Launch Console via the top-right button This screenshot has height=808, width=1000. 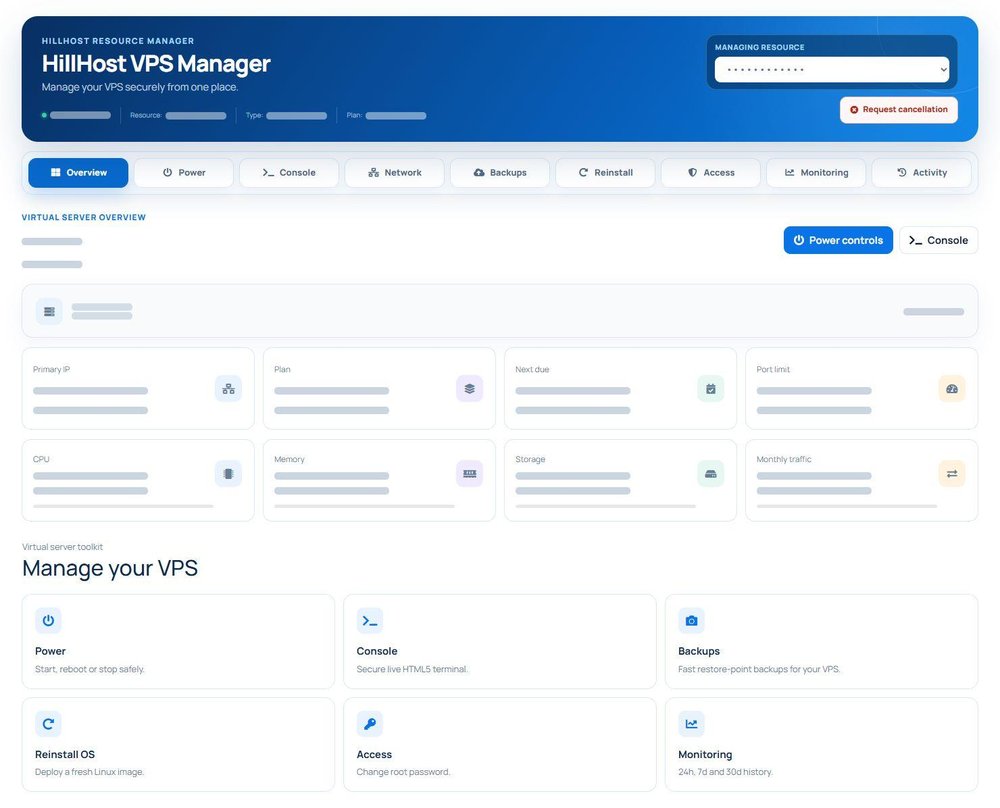(938, 240)
